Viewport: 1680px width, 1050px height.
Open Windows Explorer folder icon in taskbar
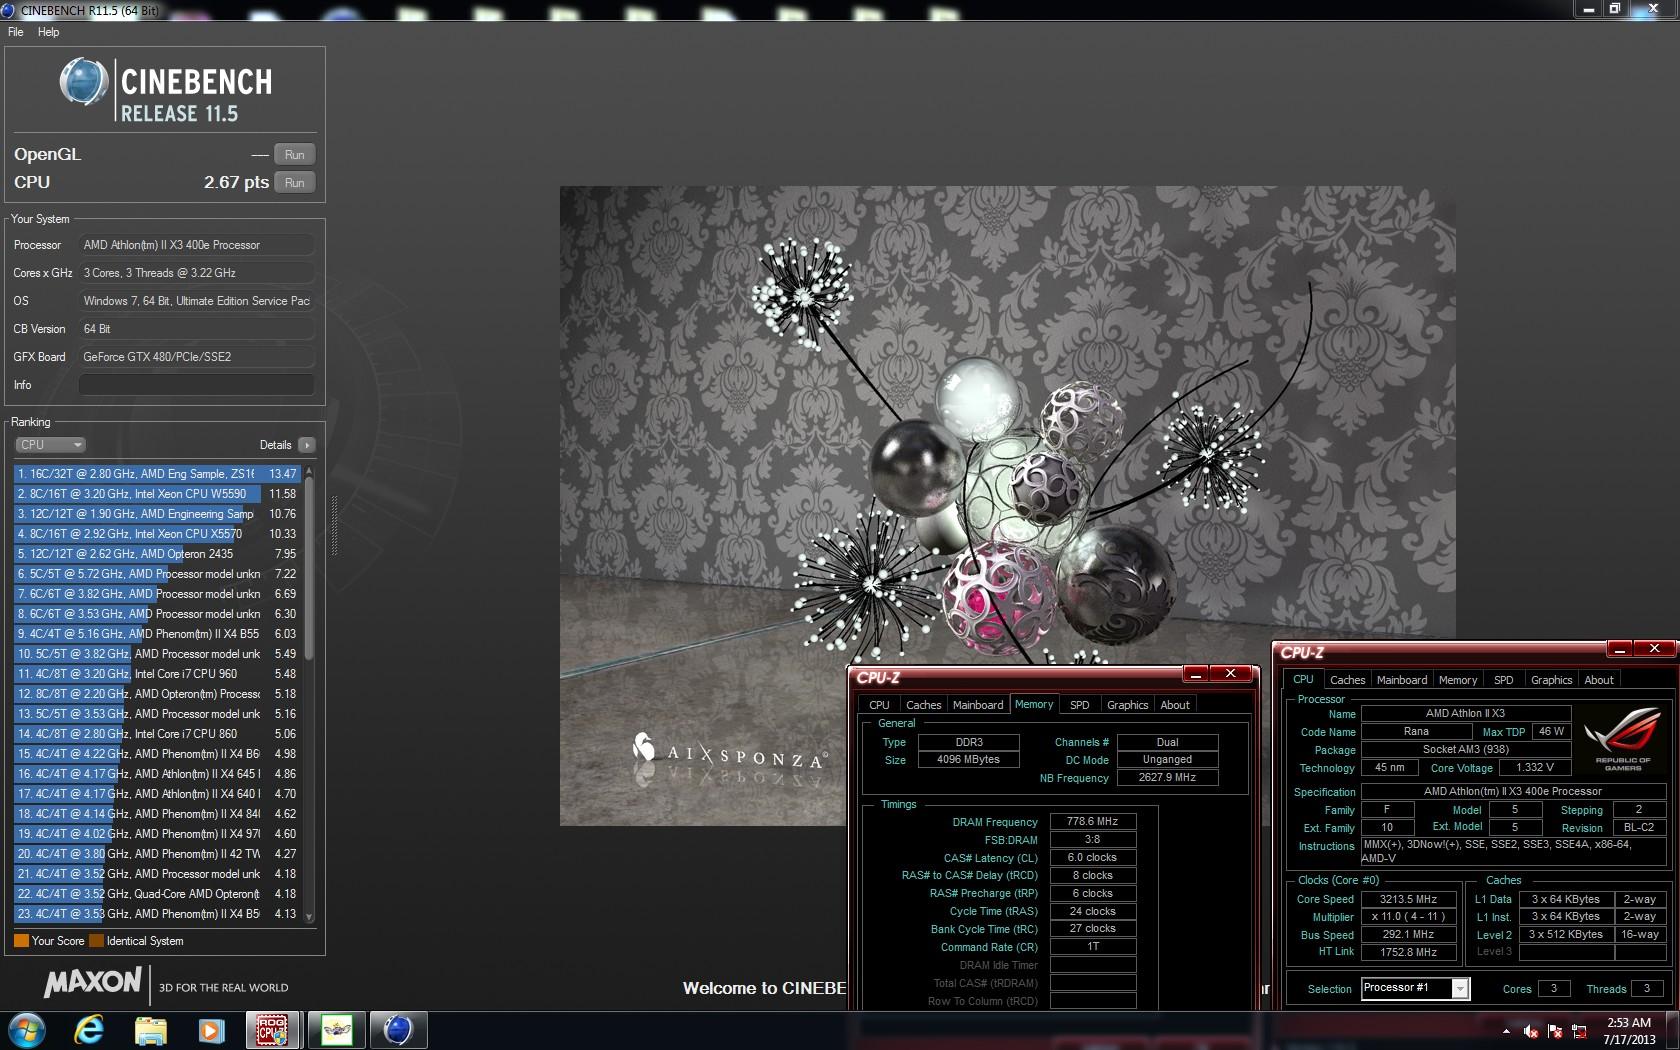150,1029
